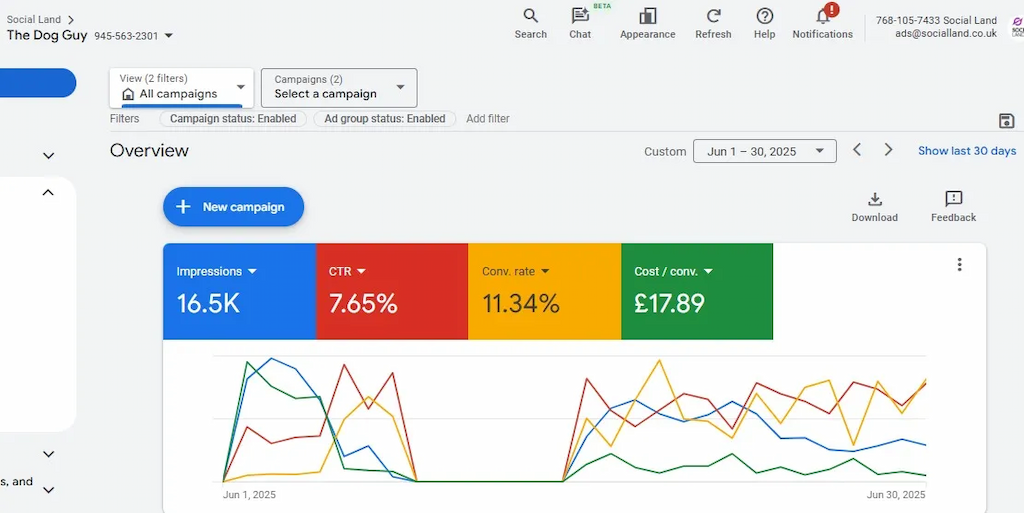
Task: Open the Help question mark icon
Action: [764, 16]
